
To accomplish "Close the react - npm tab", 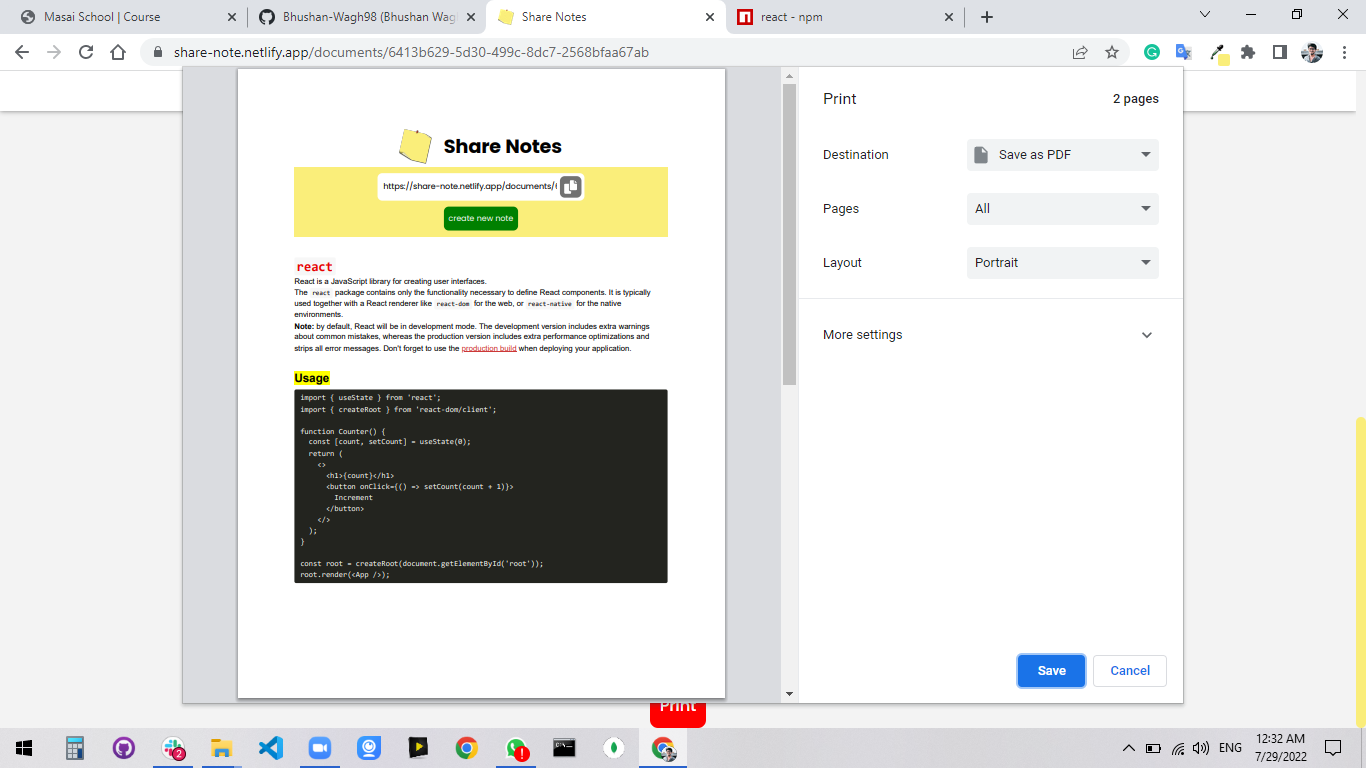I will [x=949, y=17].
